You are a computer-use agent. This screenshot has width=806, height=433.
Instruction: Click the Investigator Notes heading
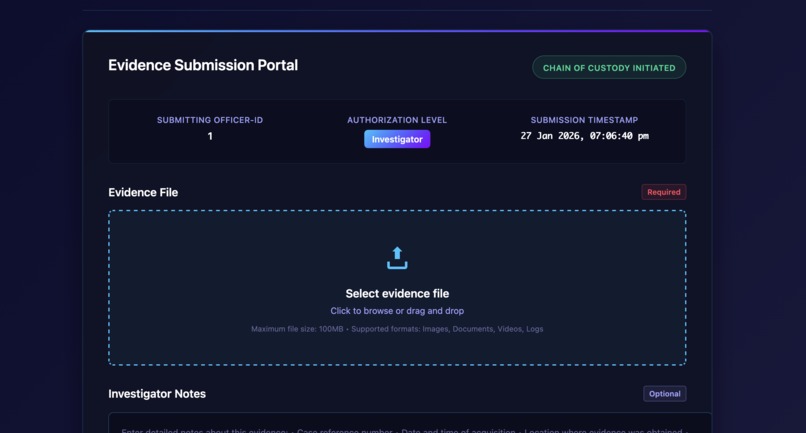tap(157, 394)
